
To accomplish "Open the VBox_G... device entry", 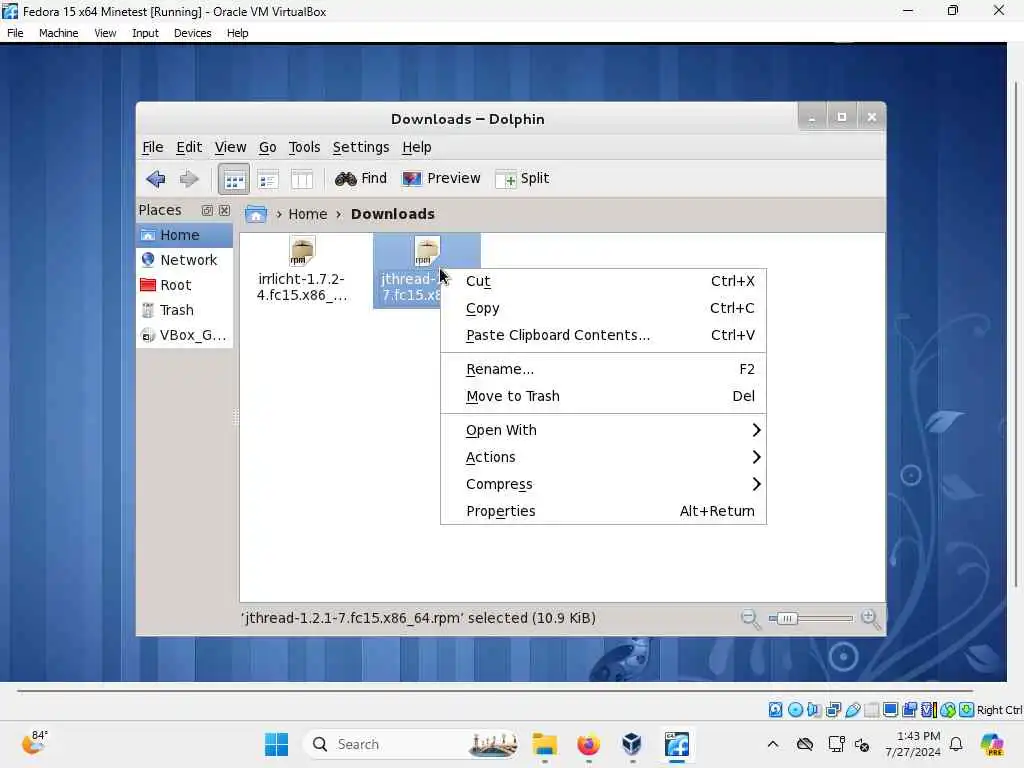I will point(185,335).
